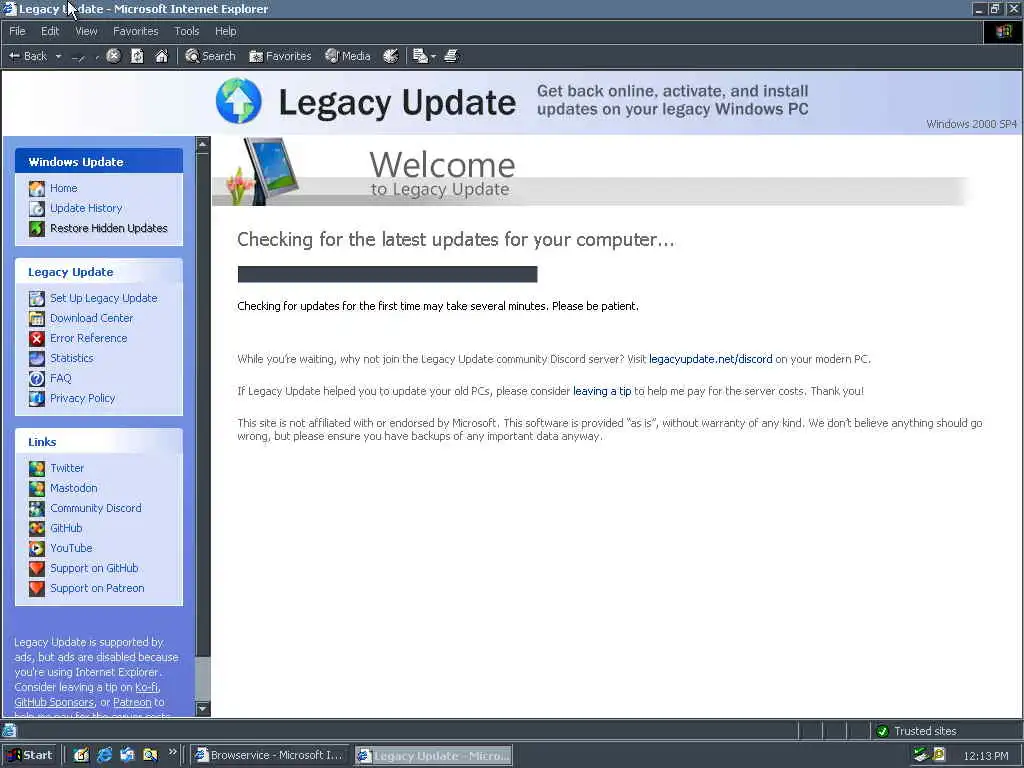Click the Support on Patreon heart icon

[37, 588]
